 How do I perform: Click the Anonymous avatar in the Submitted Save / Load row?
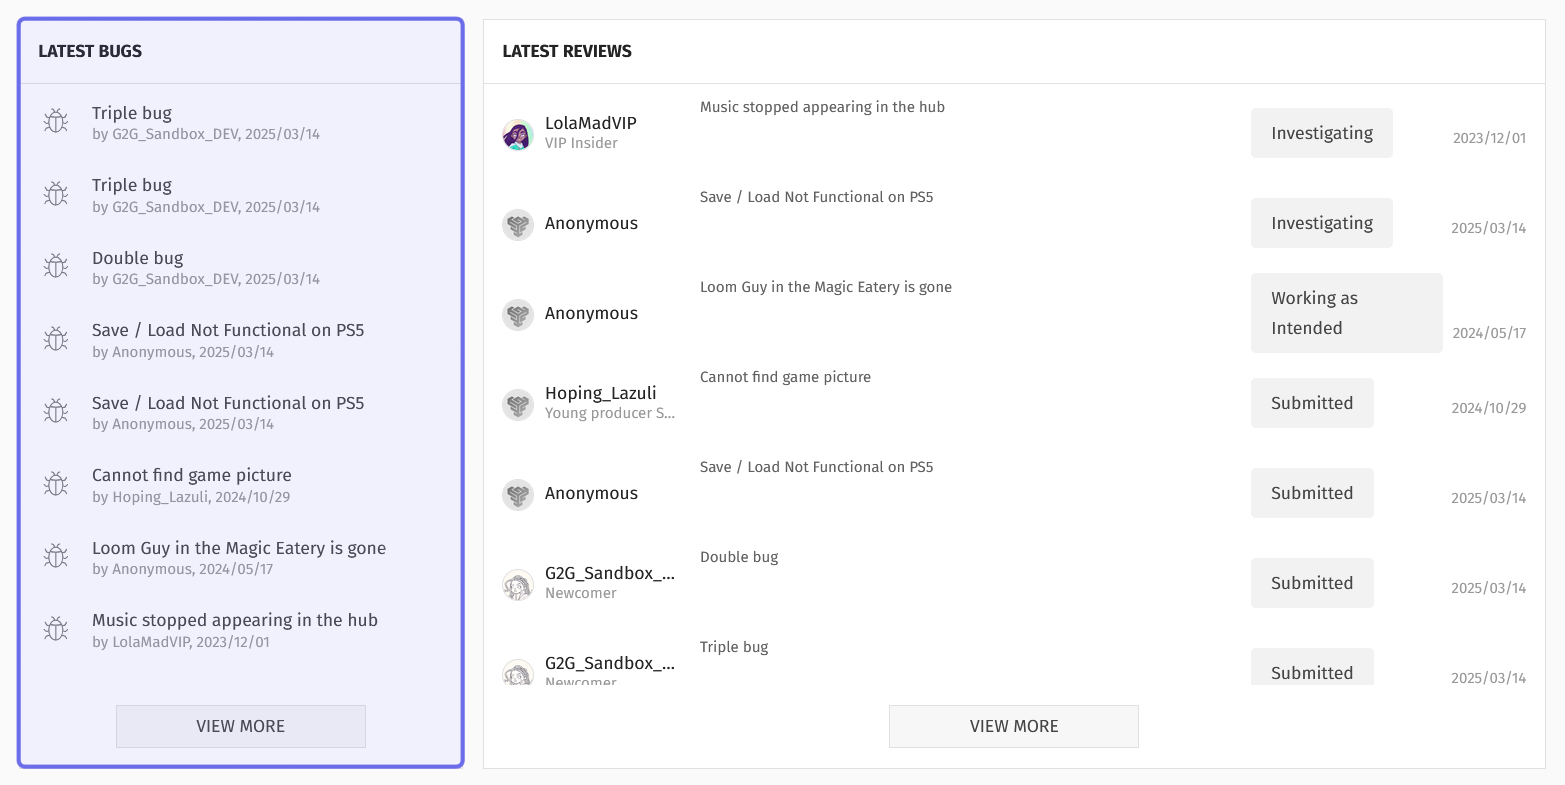pyautogui.click(x=518, y=495)
